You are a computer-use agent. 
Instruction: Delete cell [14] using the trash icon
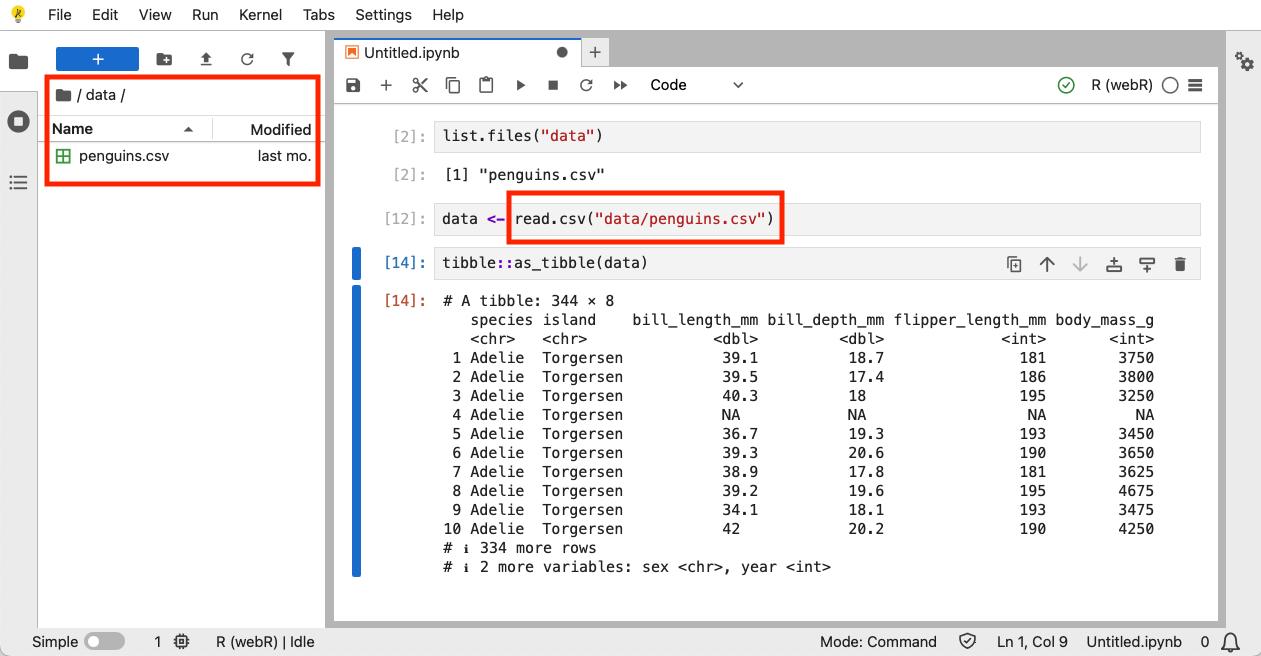[x=1180, y=263]
